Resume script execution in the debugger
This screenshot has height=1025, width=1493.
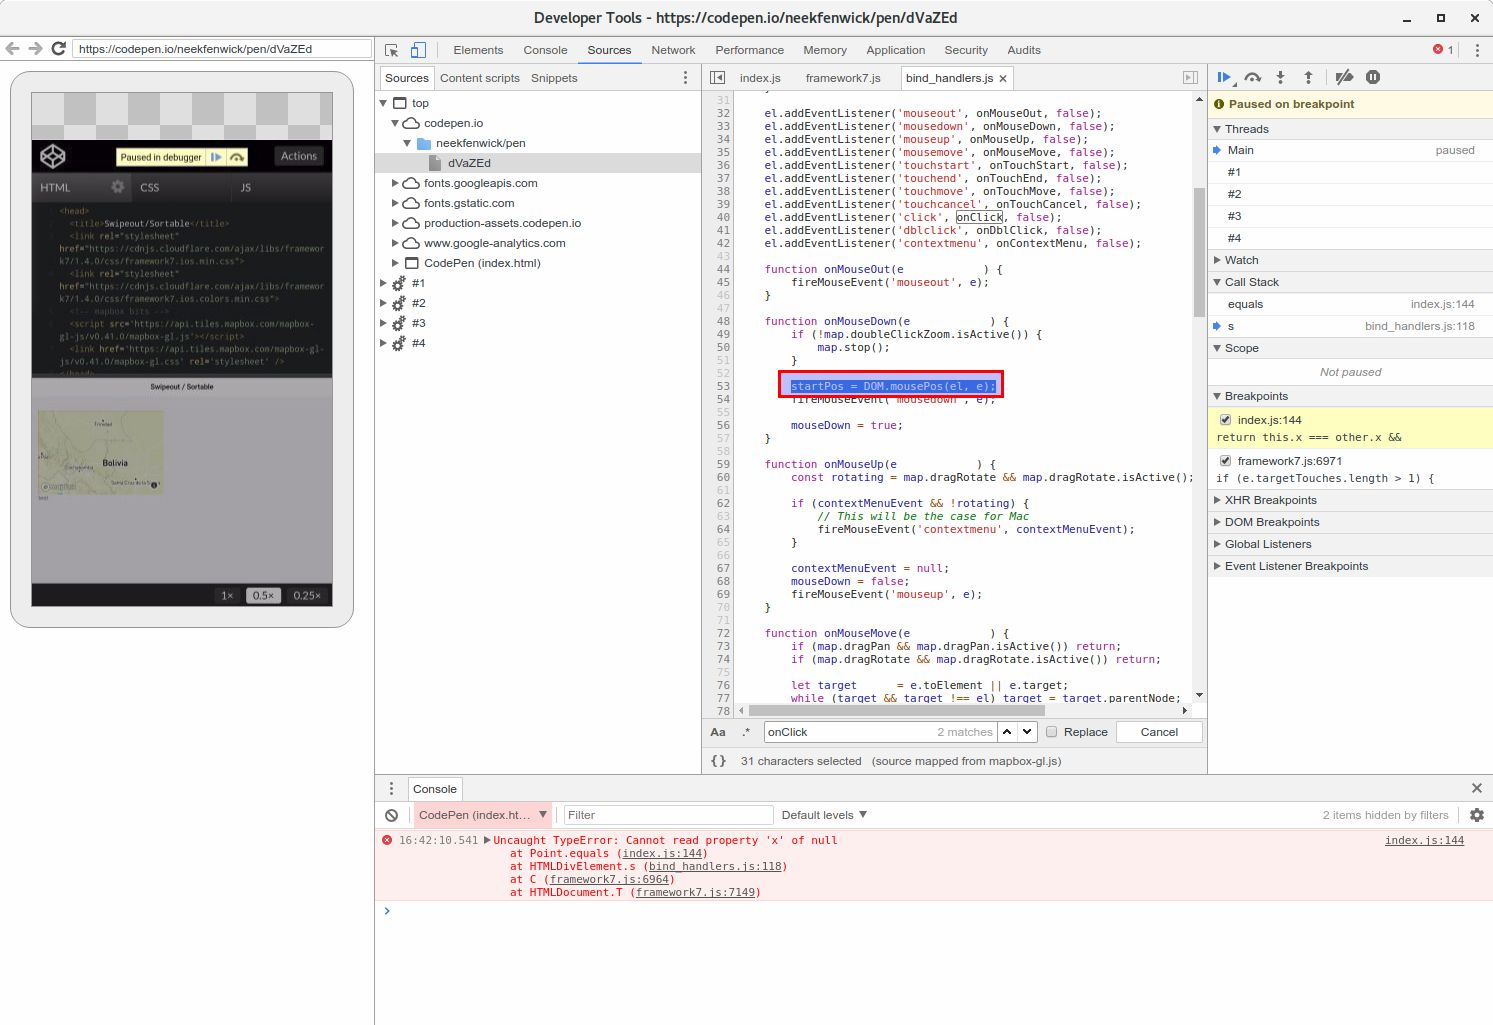1224,76
